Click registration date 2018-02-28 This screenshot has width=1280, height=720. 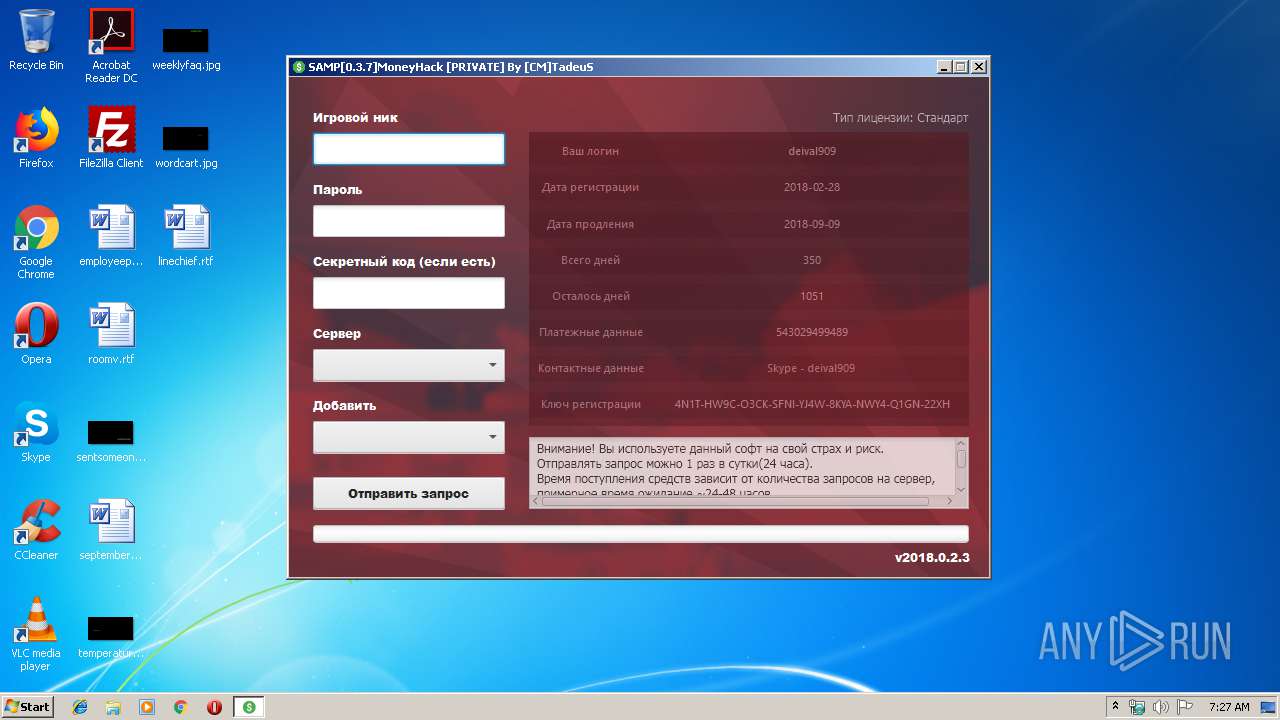tap(812, 187)
